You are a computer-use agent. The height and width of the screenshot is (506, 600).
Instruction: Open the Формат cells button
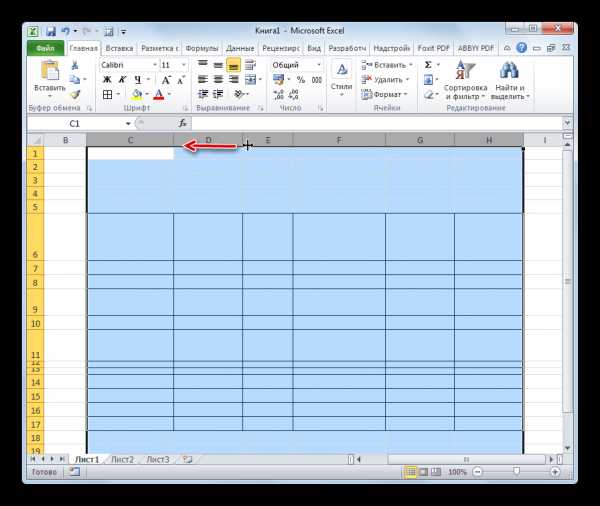pyautogui.click(x=384, y=94)
